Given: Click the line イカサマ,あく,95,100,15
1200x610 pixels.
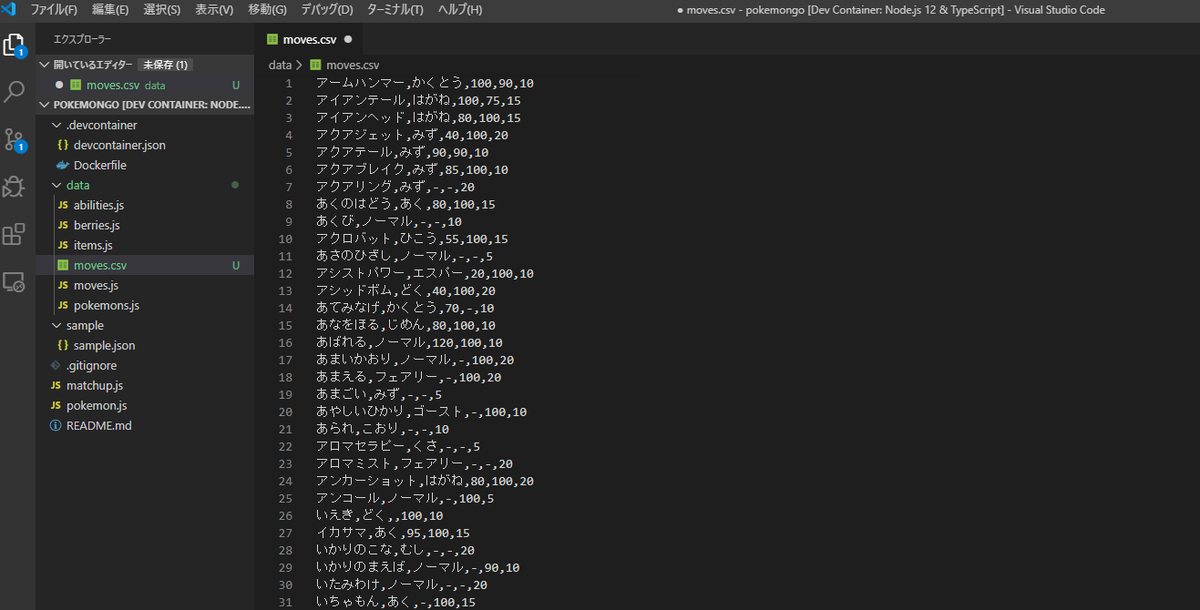Looking at the screenshot, I should 393,533.
